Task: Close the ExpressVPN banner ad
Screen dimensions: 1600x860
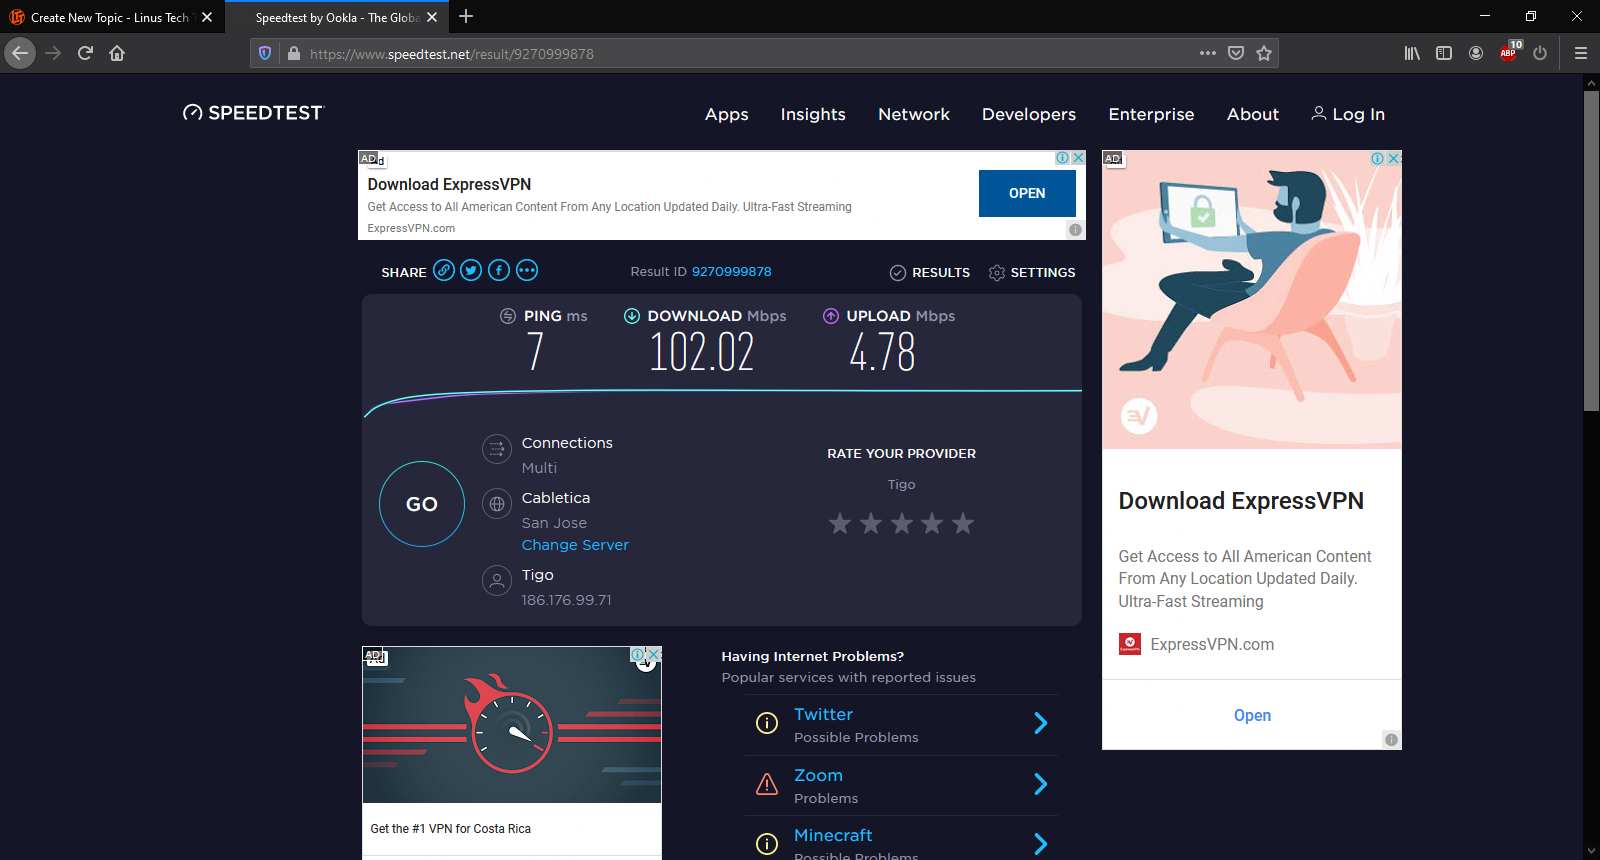Action: (1078, 158)
